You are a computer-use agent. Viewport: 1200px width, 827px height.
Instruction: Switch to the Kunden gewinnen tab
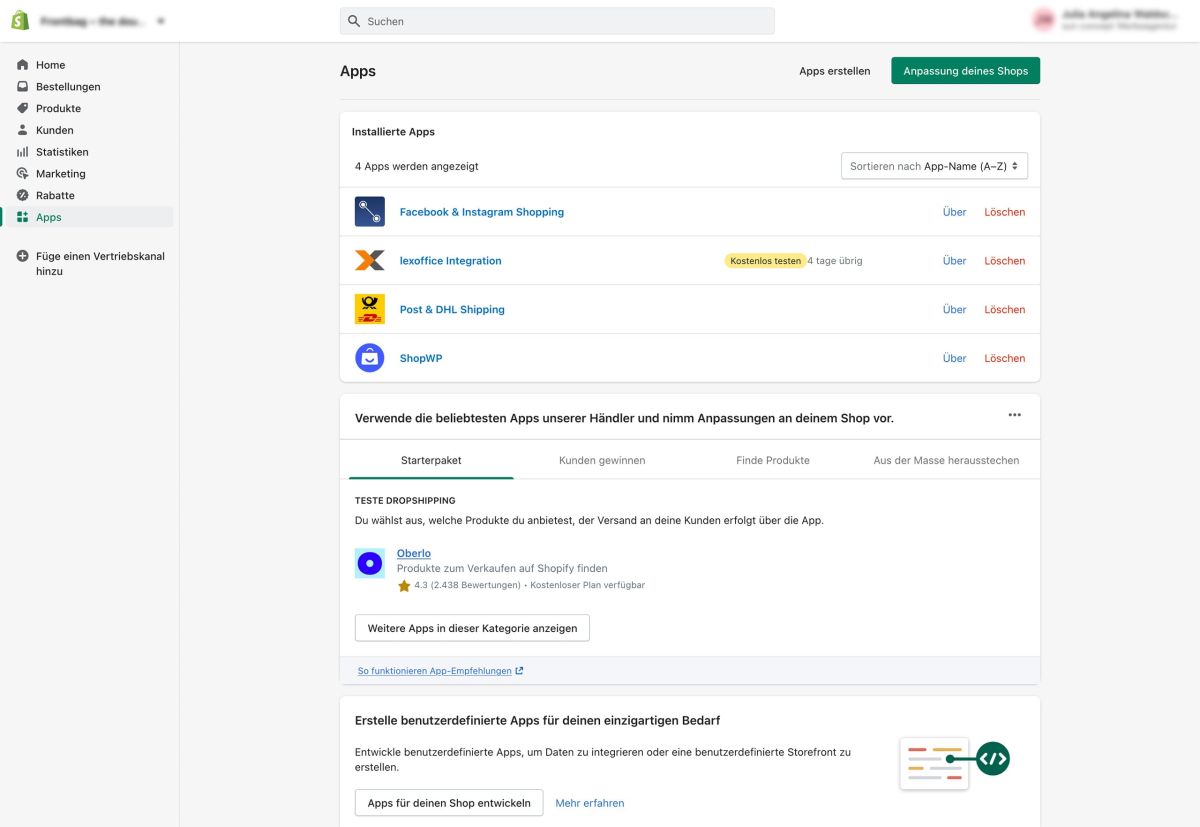tap(602, 460)
